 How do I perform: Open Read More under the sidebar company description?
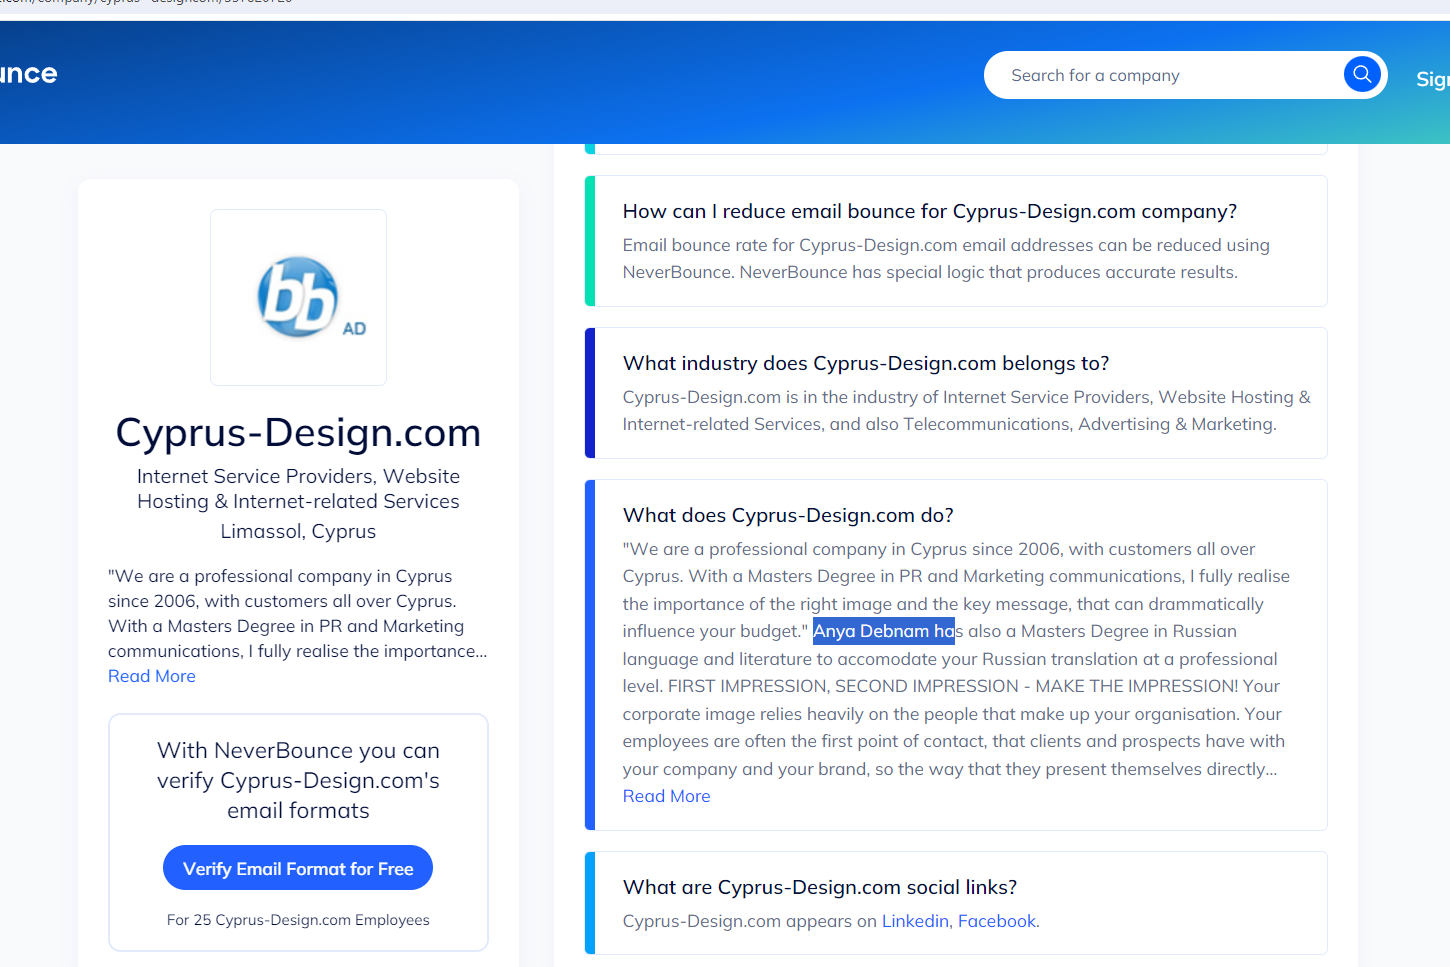(152, 676)
